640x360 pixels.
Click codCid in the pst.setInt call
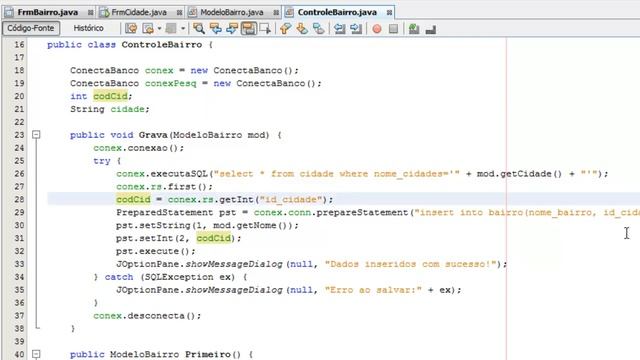click(x=213, y=238)
